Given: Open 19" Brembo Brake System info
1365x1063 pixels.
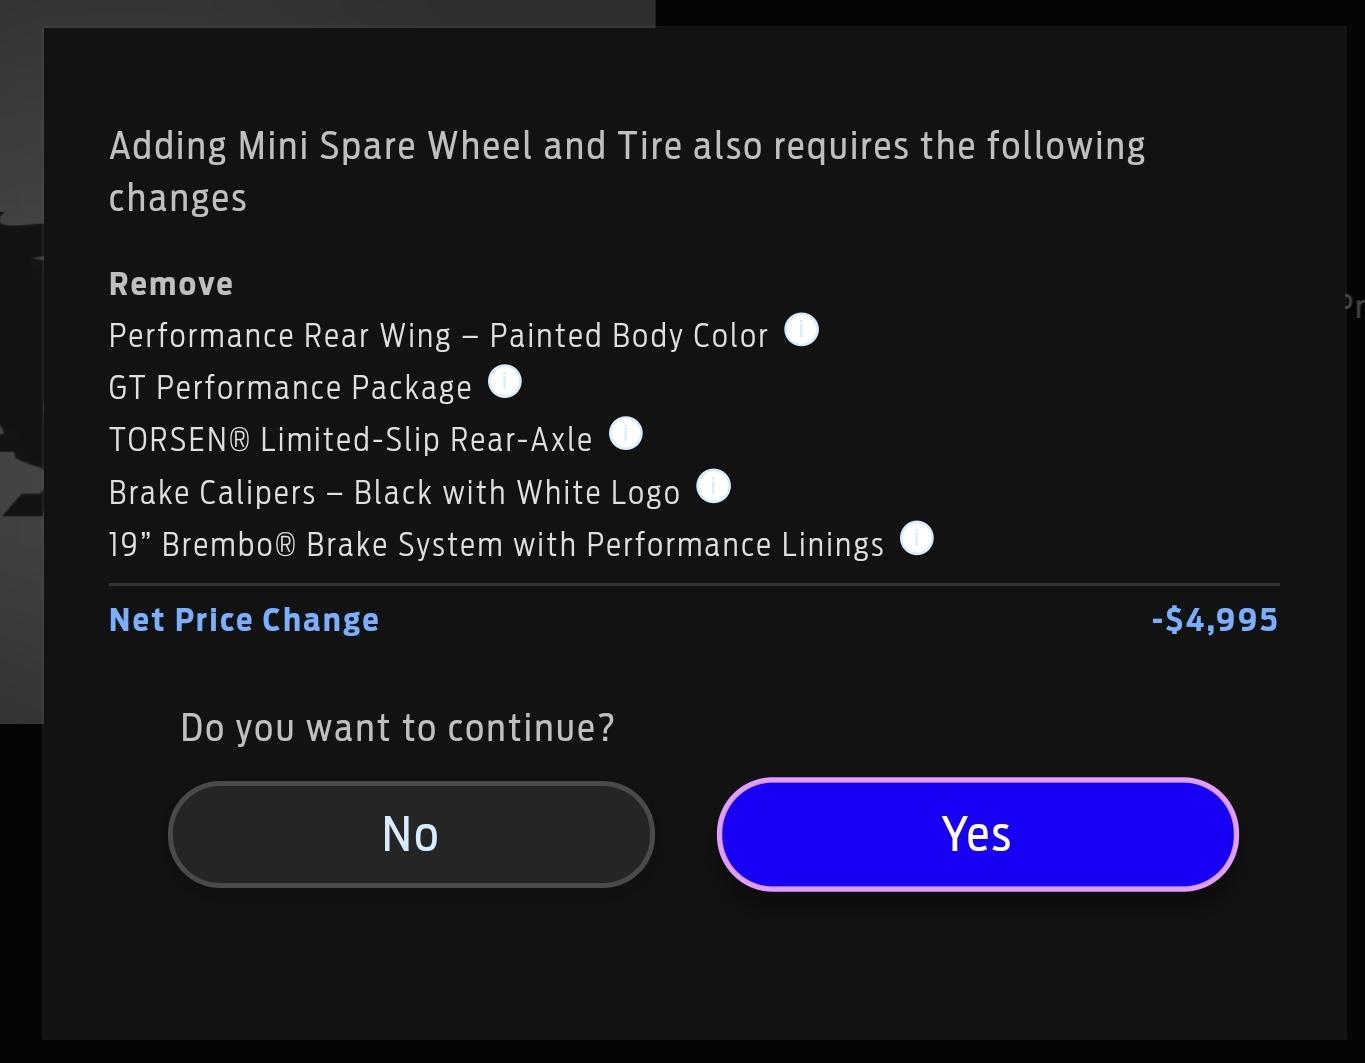Looking at the screenshot, I should [x=917, y=539].
